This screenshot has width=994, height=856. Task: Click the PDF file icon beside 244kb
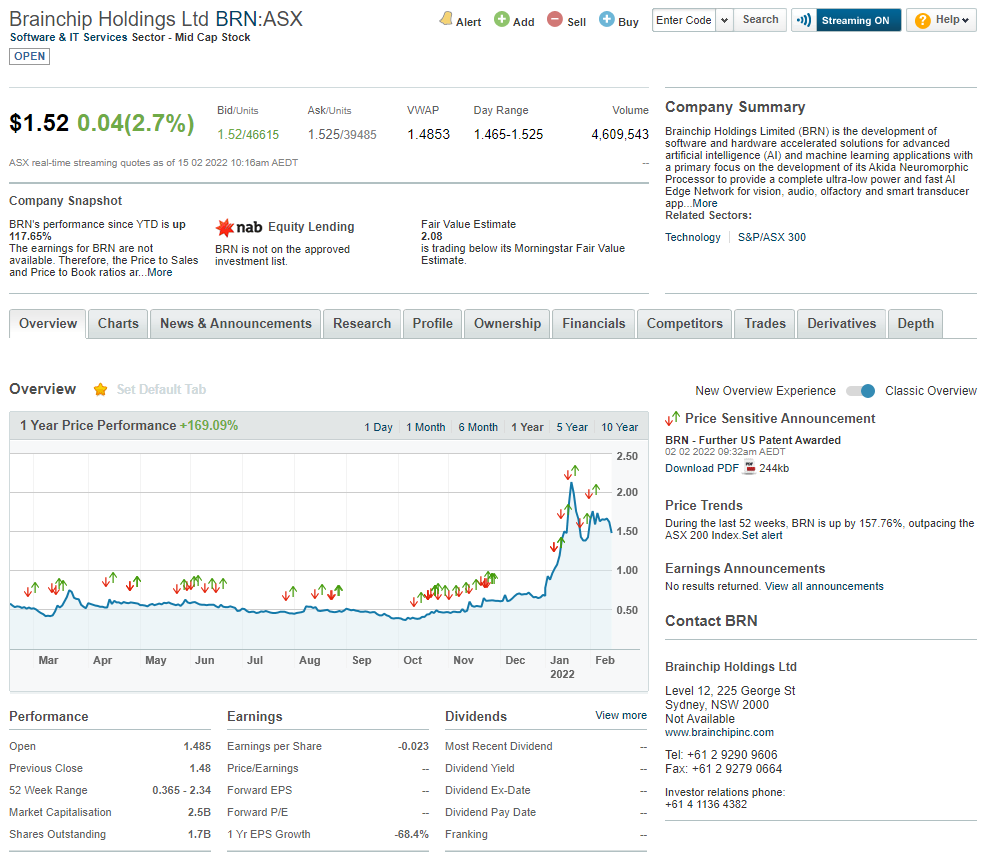(x=749, y=468)
